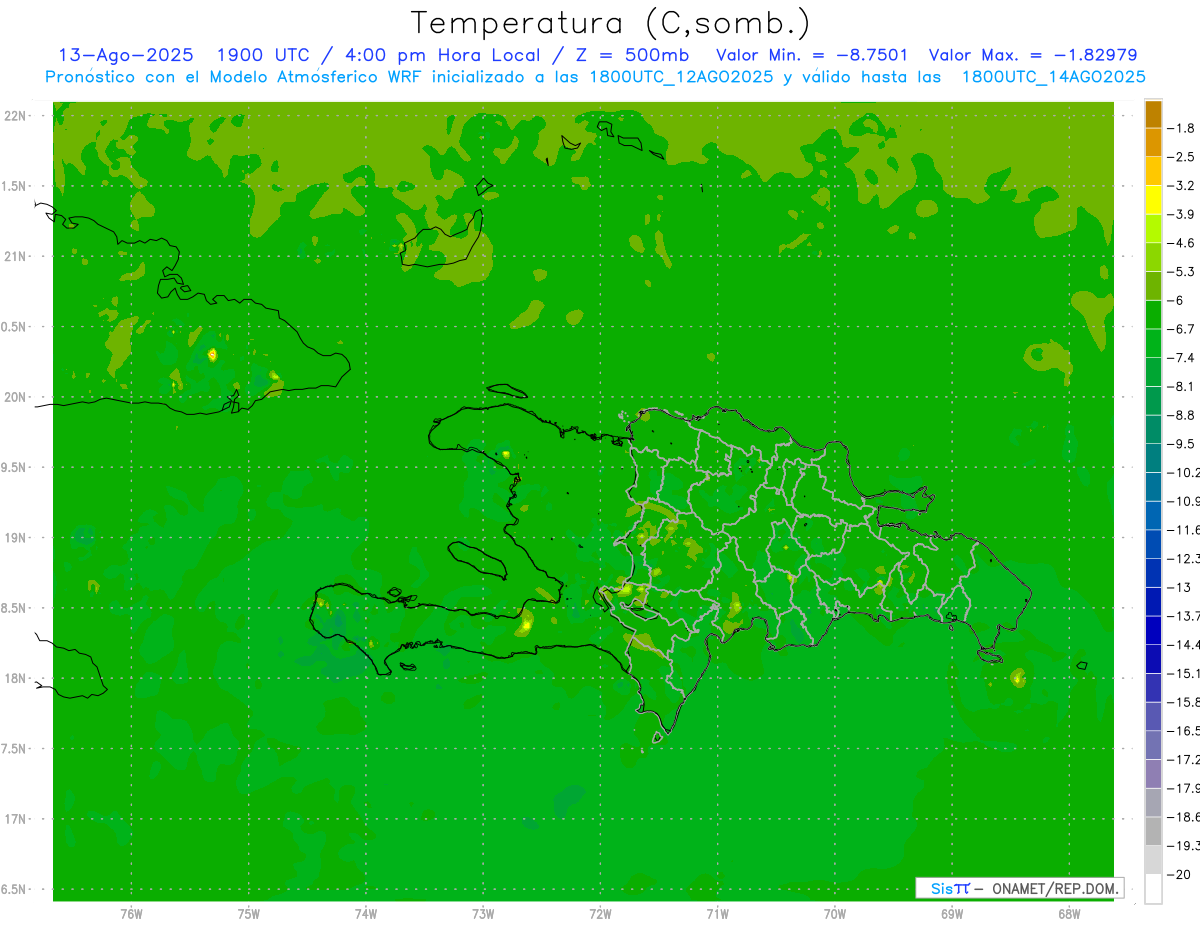
Task: Click valid-until time '1800UTC_14AGO2025'
Action: click(x=1054, y=77)
